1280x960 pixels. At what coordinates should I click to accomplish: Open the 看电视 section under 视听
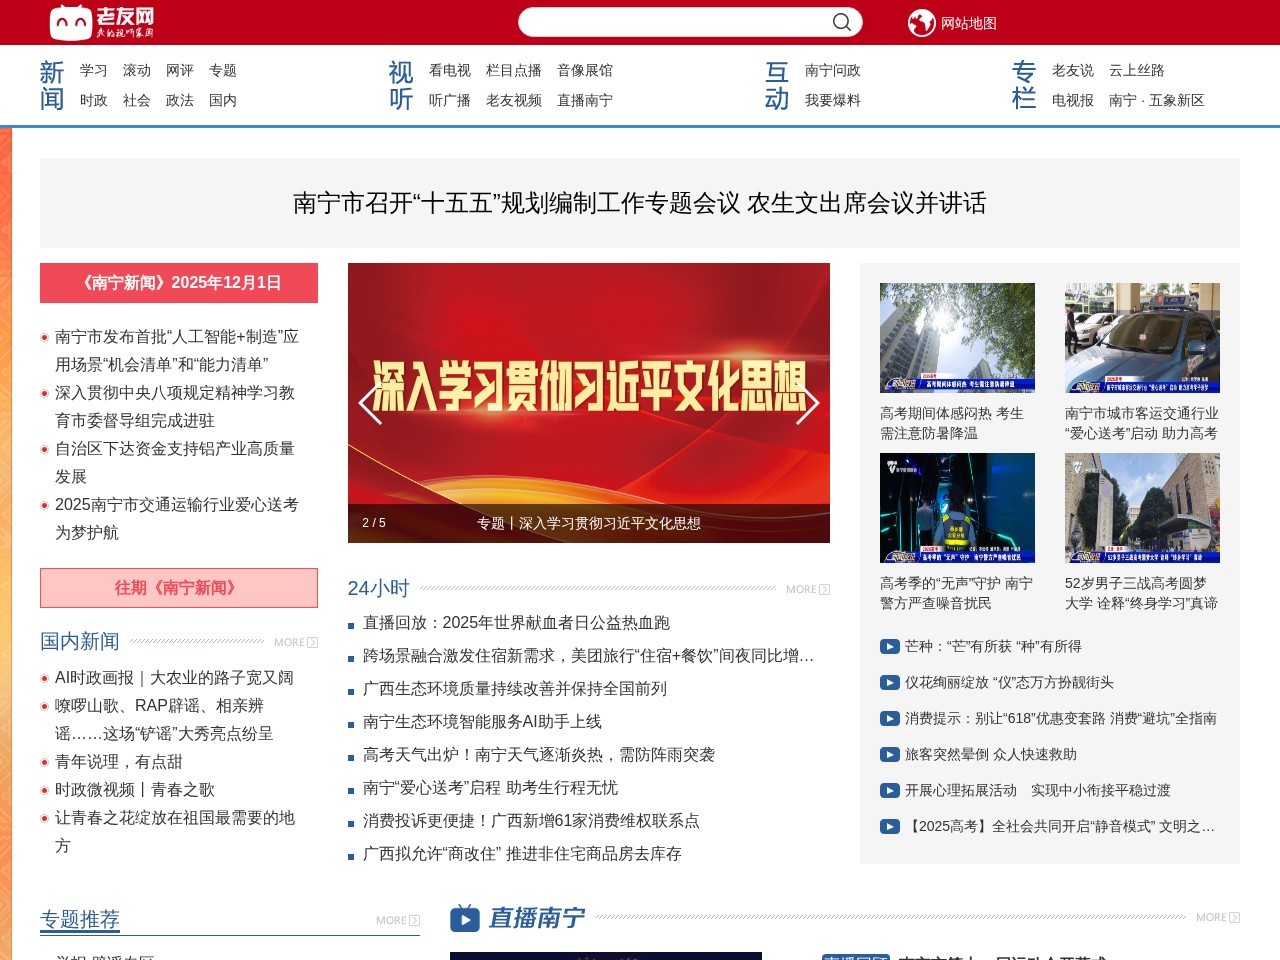click(x=448, y=71)
